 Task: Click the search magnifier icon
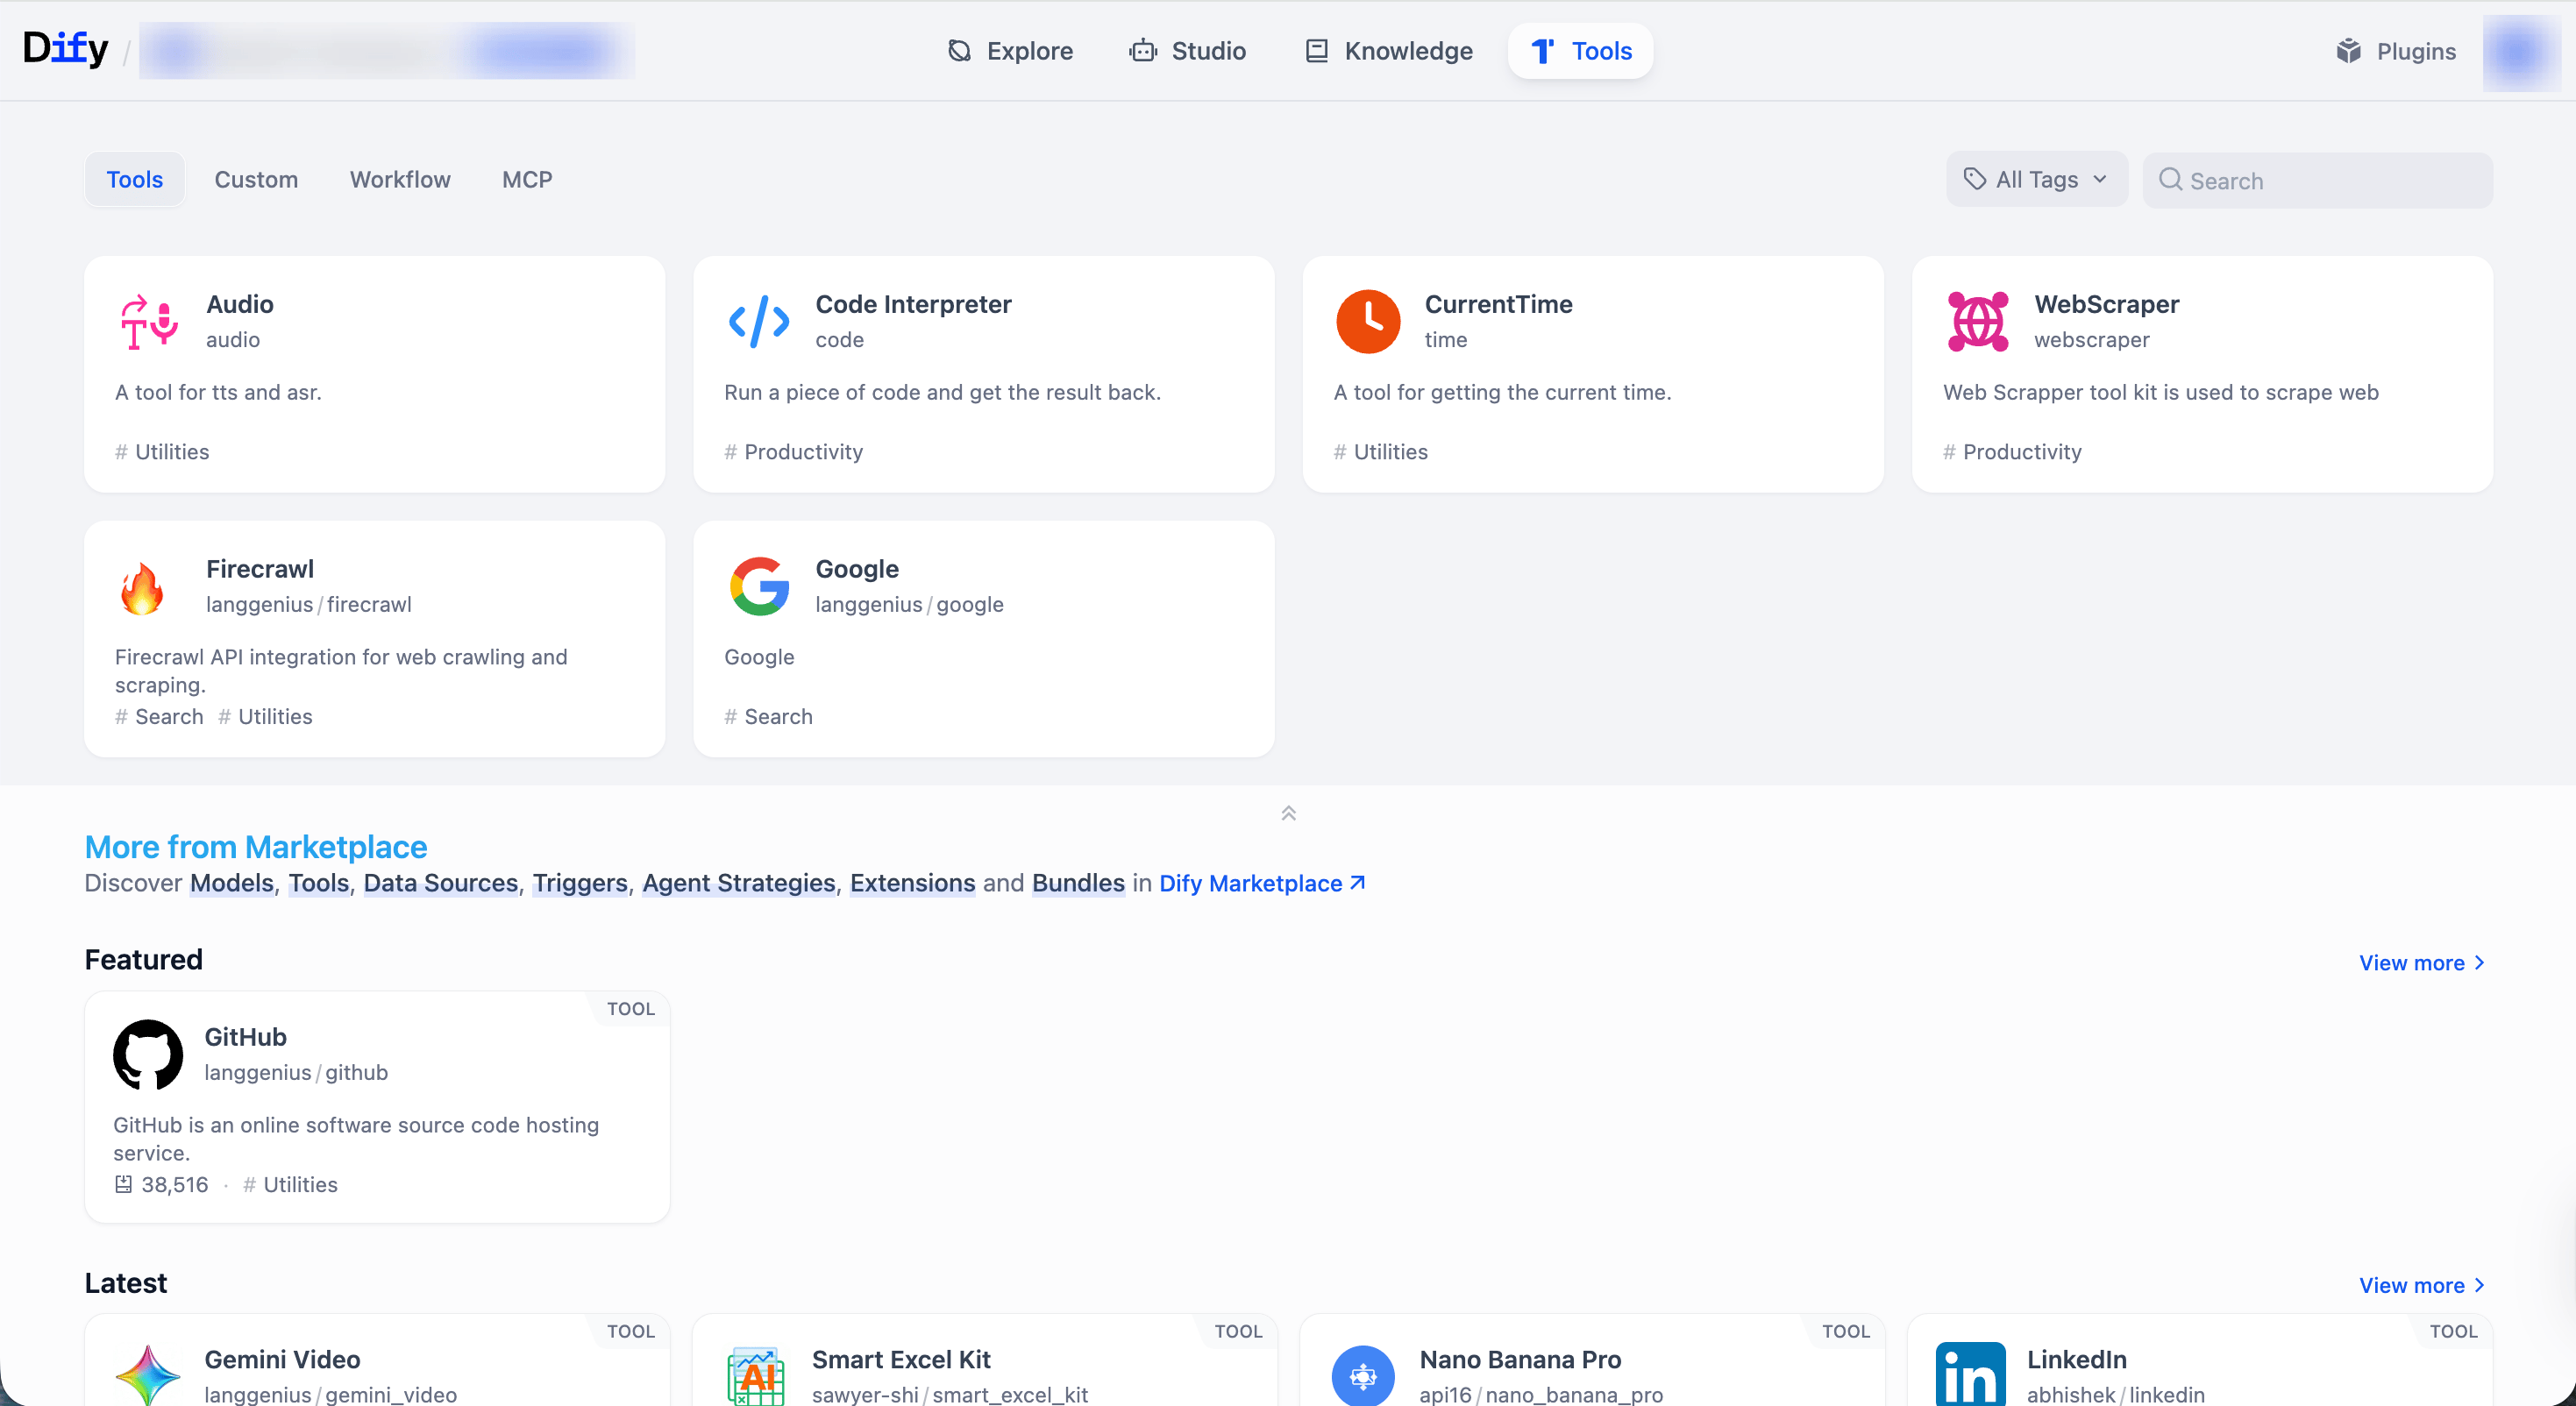click(2170, 180)
